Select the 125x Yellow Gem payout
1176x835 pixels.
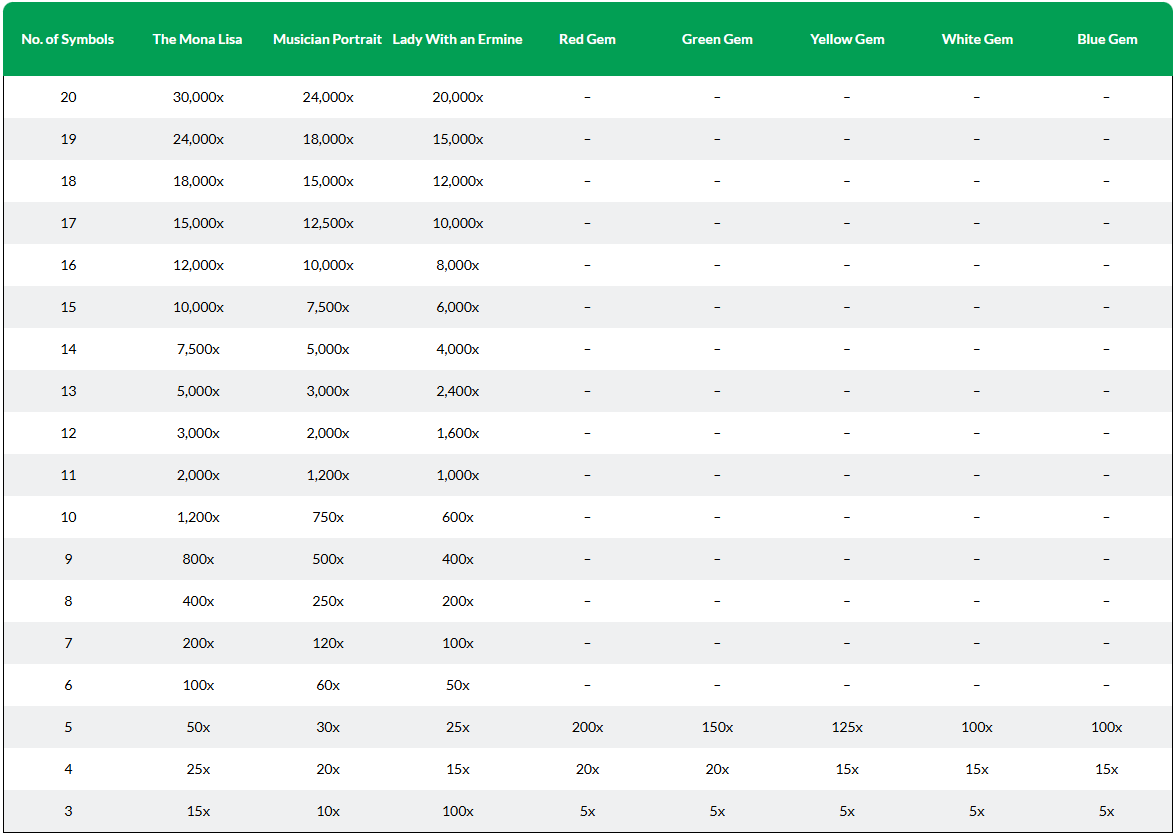click(x=848, y=728)
